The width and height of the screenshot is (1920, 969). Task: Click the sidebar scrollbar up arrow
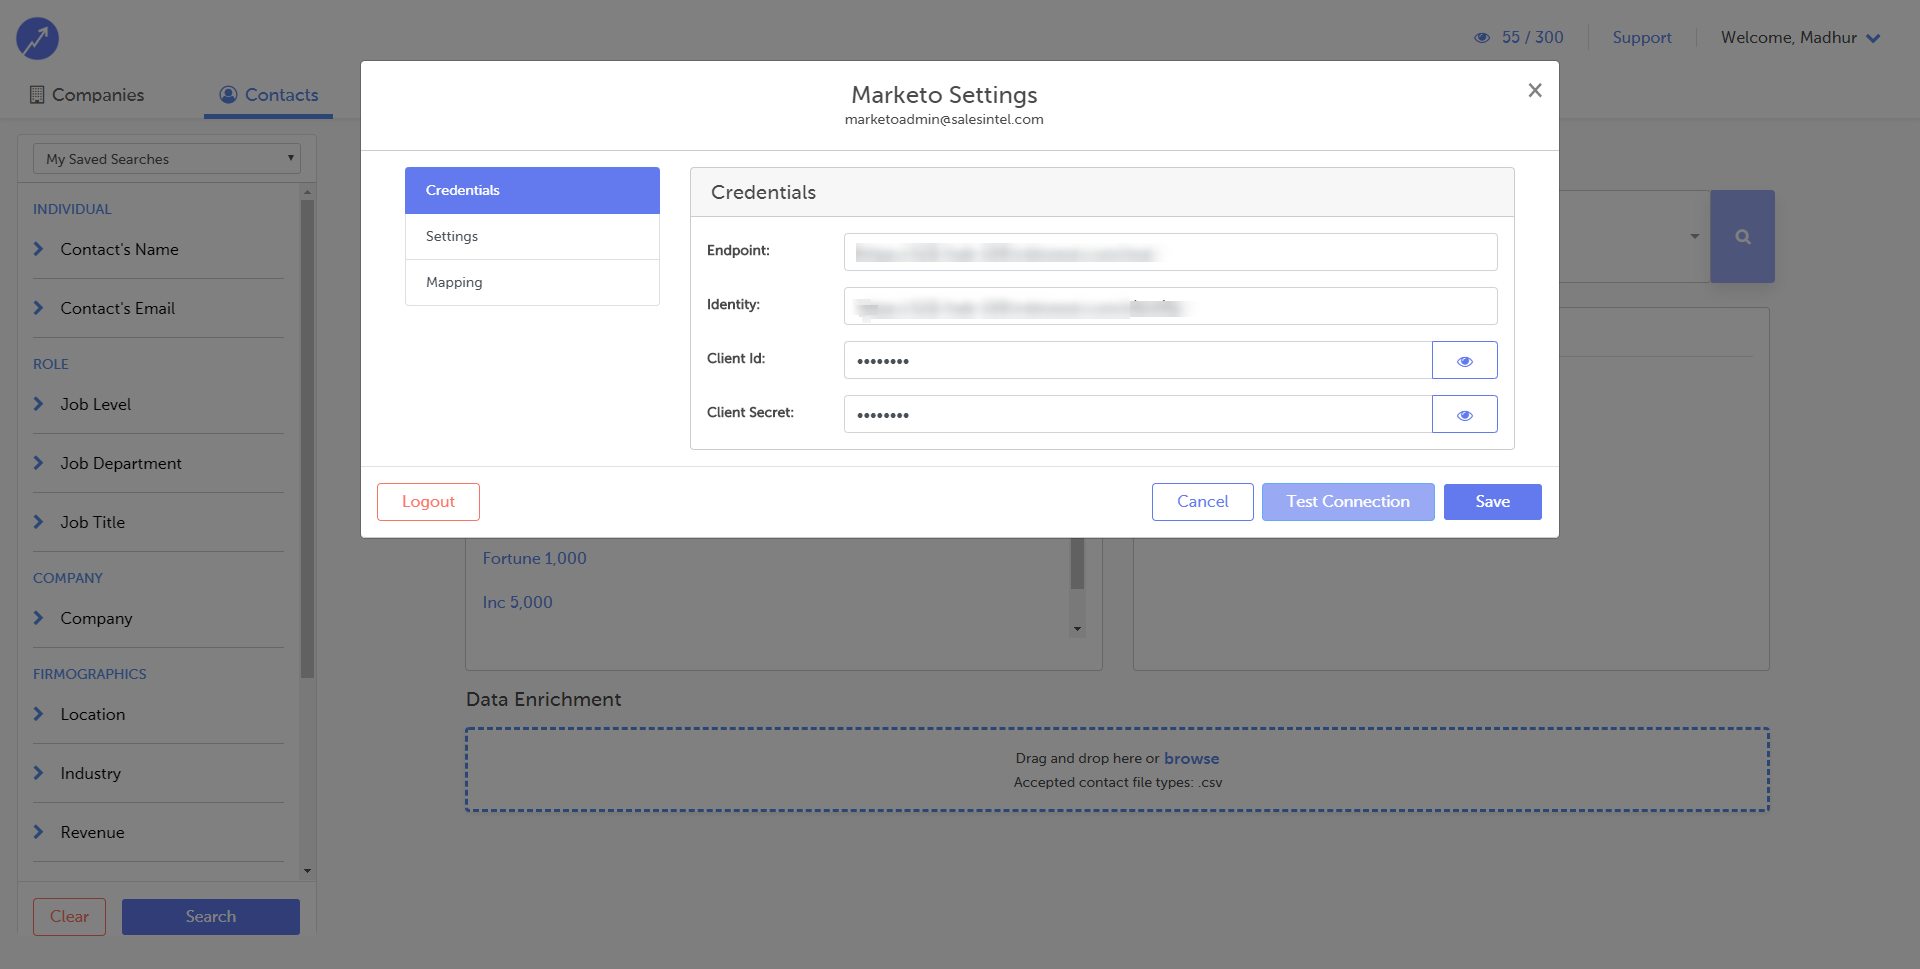pyautogui.click(x=307, y=192)
